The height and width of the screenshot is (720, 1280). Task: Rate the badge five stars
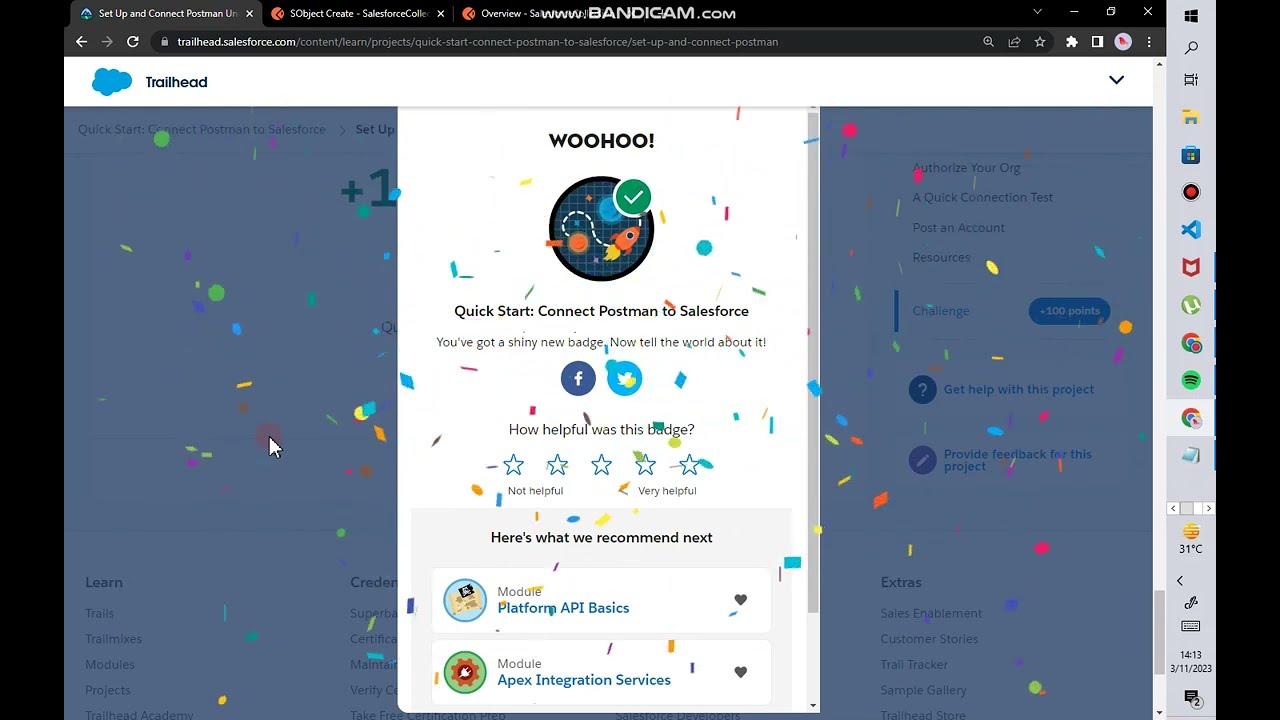tap(689, 465)
